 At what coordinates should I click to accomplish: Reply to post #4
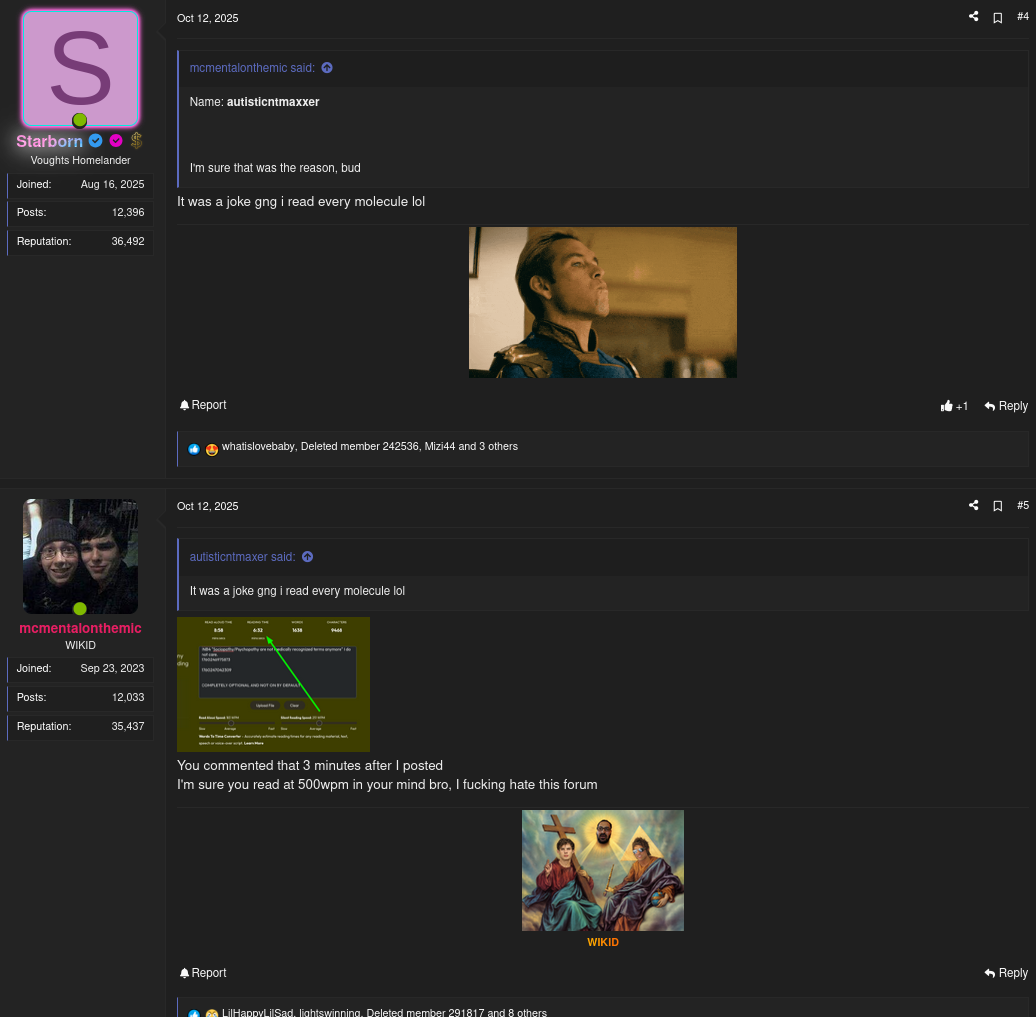[x=1006, y=406]
